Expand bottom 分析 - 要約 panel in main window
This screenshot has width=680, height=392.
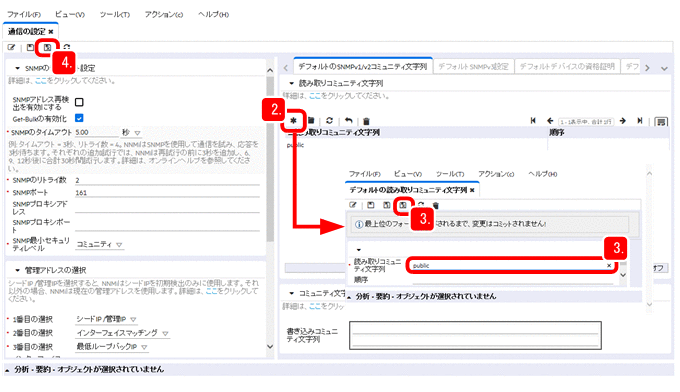click(7, 370)
